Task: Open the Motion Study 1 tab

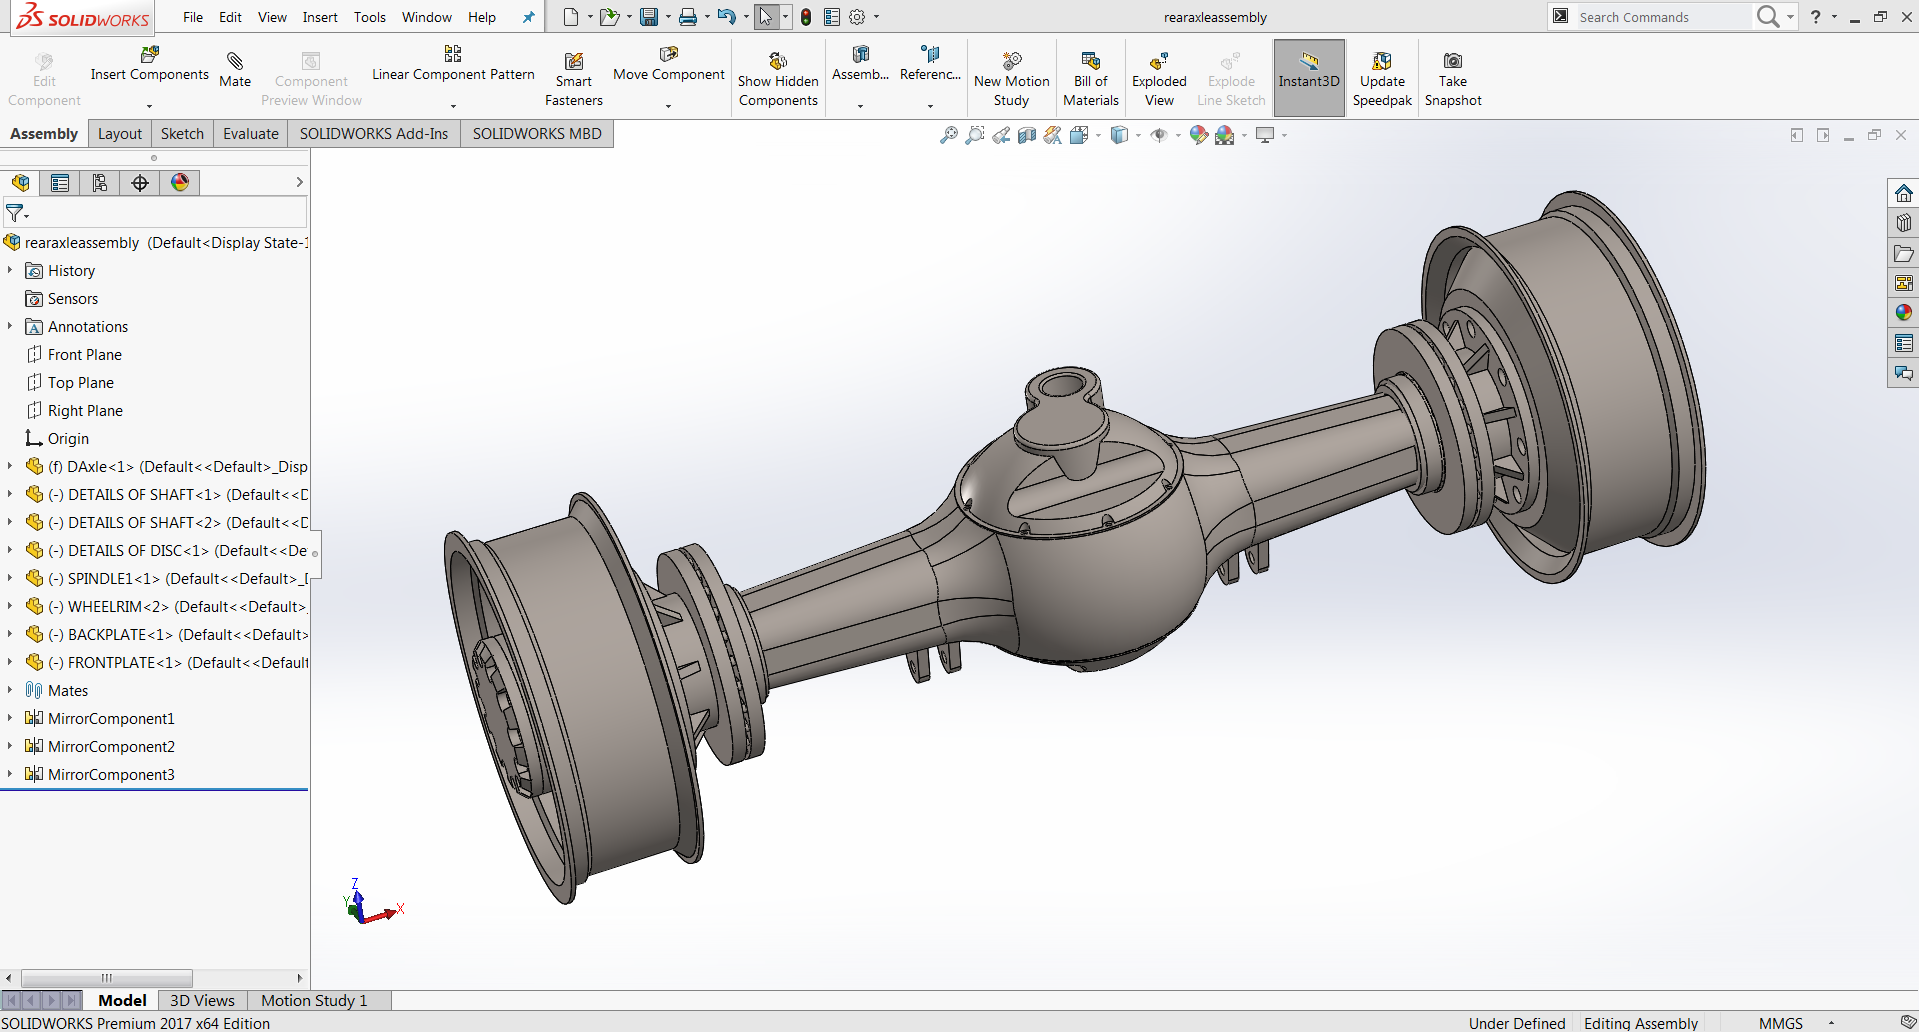Action: (314, 1000)
